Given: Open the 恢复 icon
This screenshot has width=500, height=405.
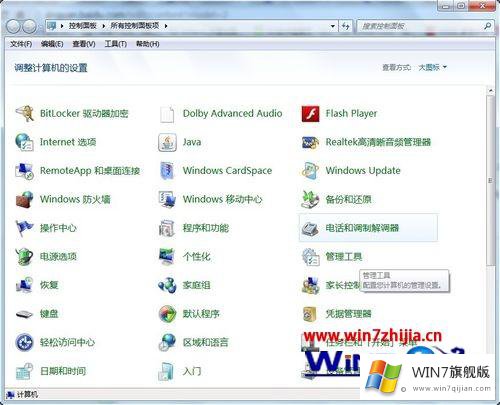Looking at the screenshot, I should pos(24,285).
